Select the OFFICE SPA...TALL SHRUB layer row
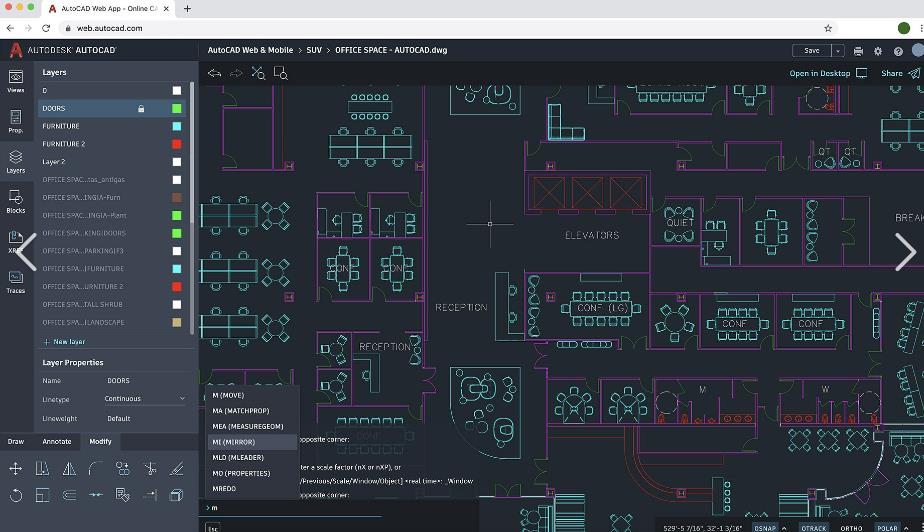924x532 pixels. [112, 305]
